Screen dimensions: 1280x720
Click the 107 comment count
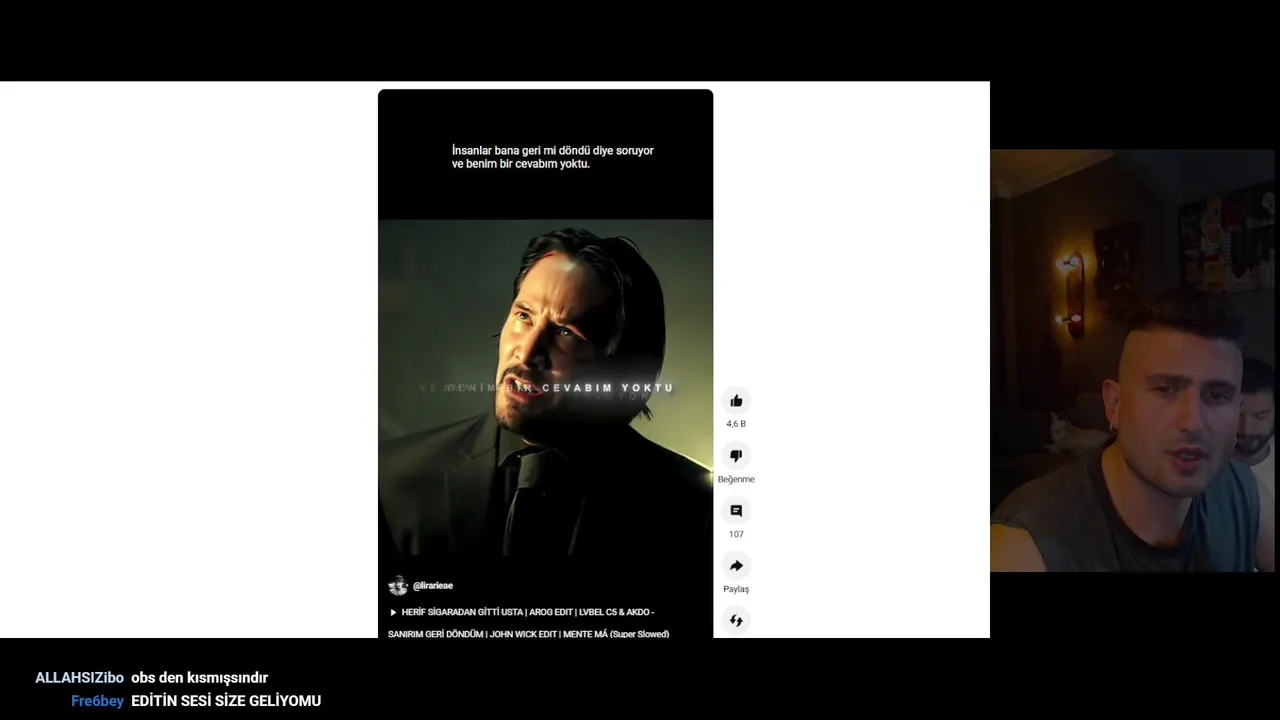(x=736, y=534)
